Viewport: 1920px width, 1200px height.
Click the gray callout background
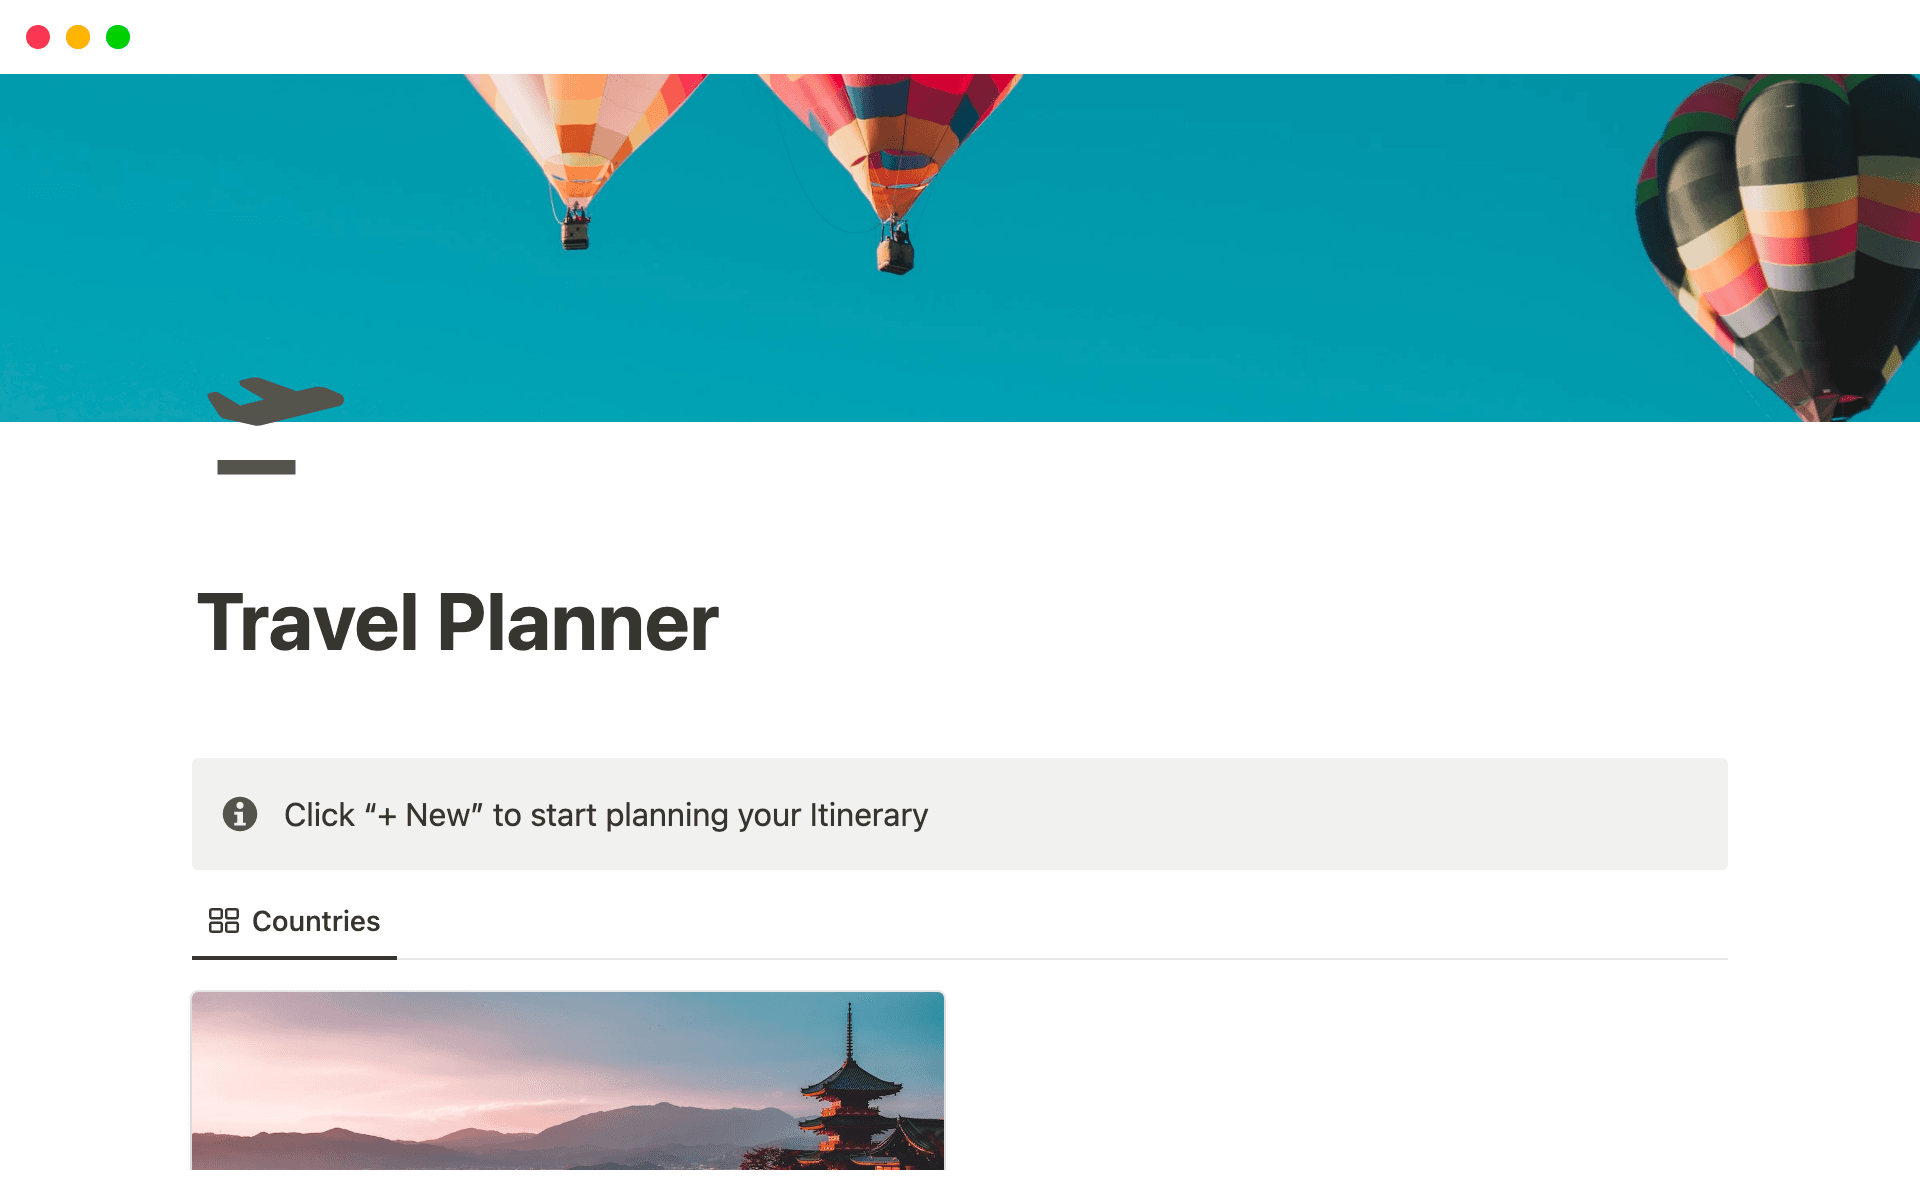(x=1400, y=814)
